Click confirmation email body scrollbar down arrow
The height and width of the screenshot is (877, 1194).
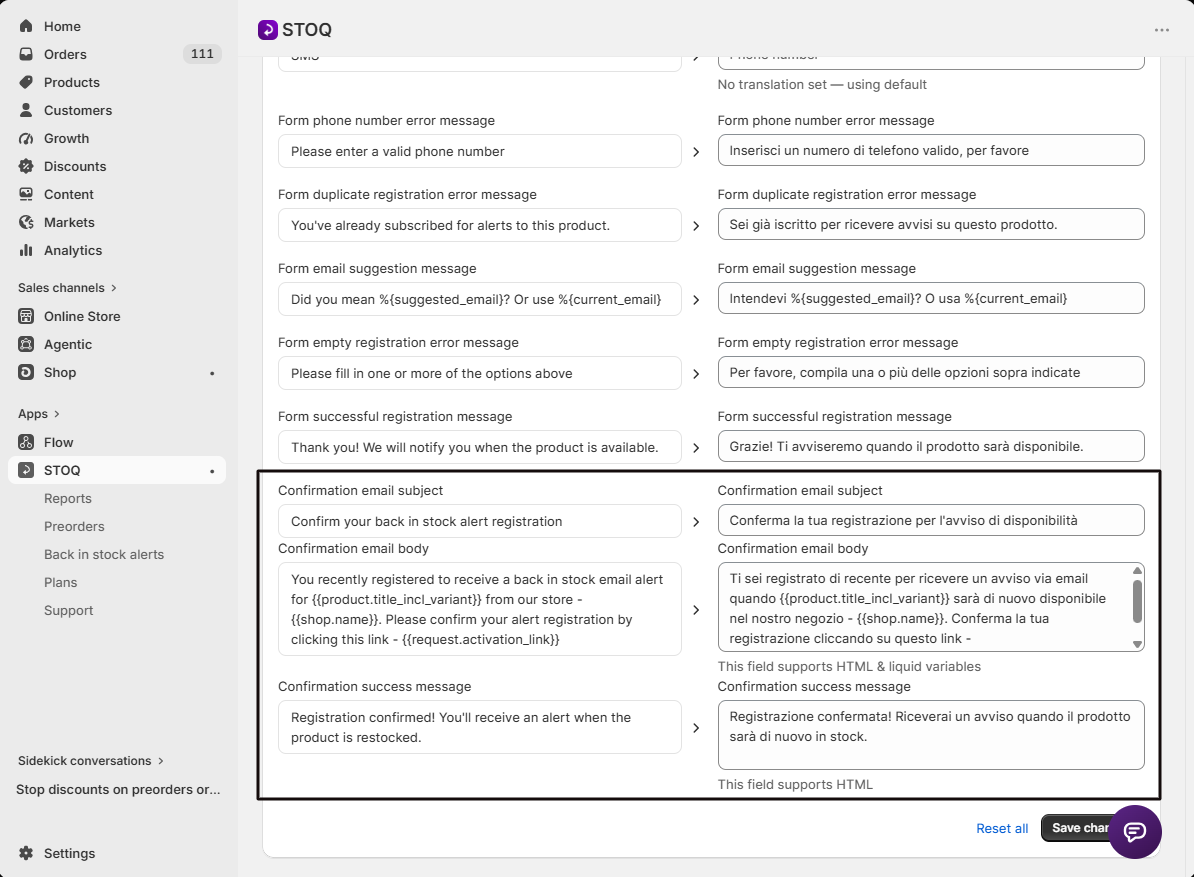point(1137,644)
